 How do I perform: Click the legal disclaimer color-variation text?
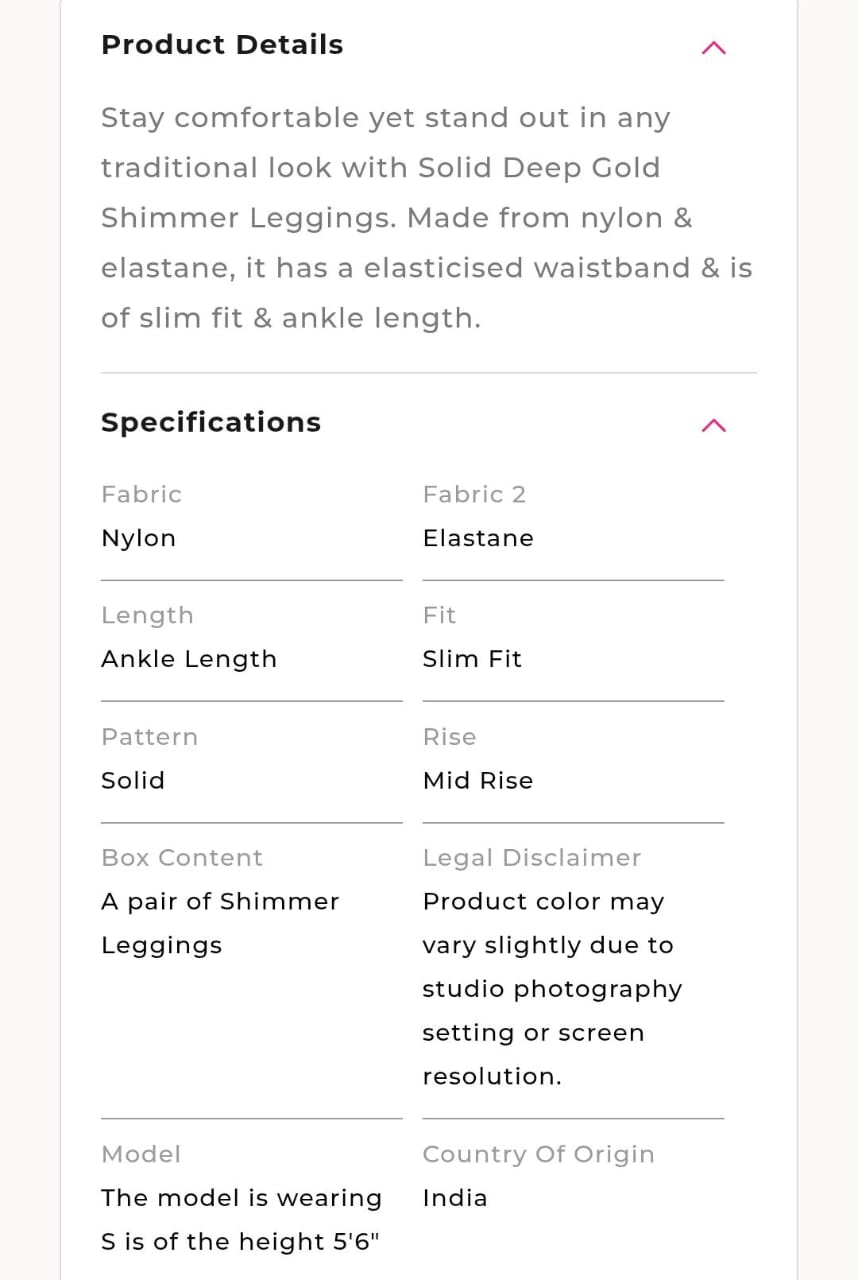tap(551, 988)
